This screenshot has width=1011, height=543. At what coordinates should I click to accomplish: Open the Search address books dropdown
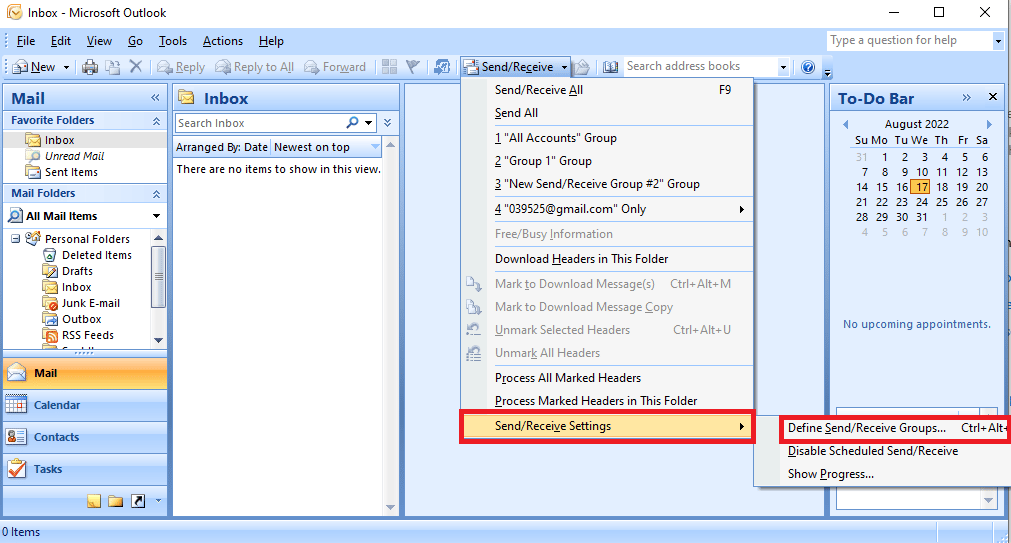pos(783,66)
